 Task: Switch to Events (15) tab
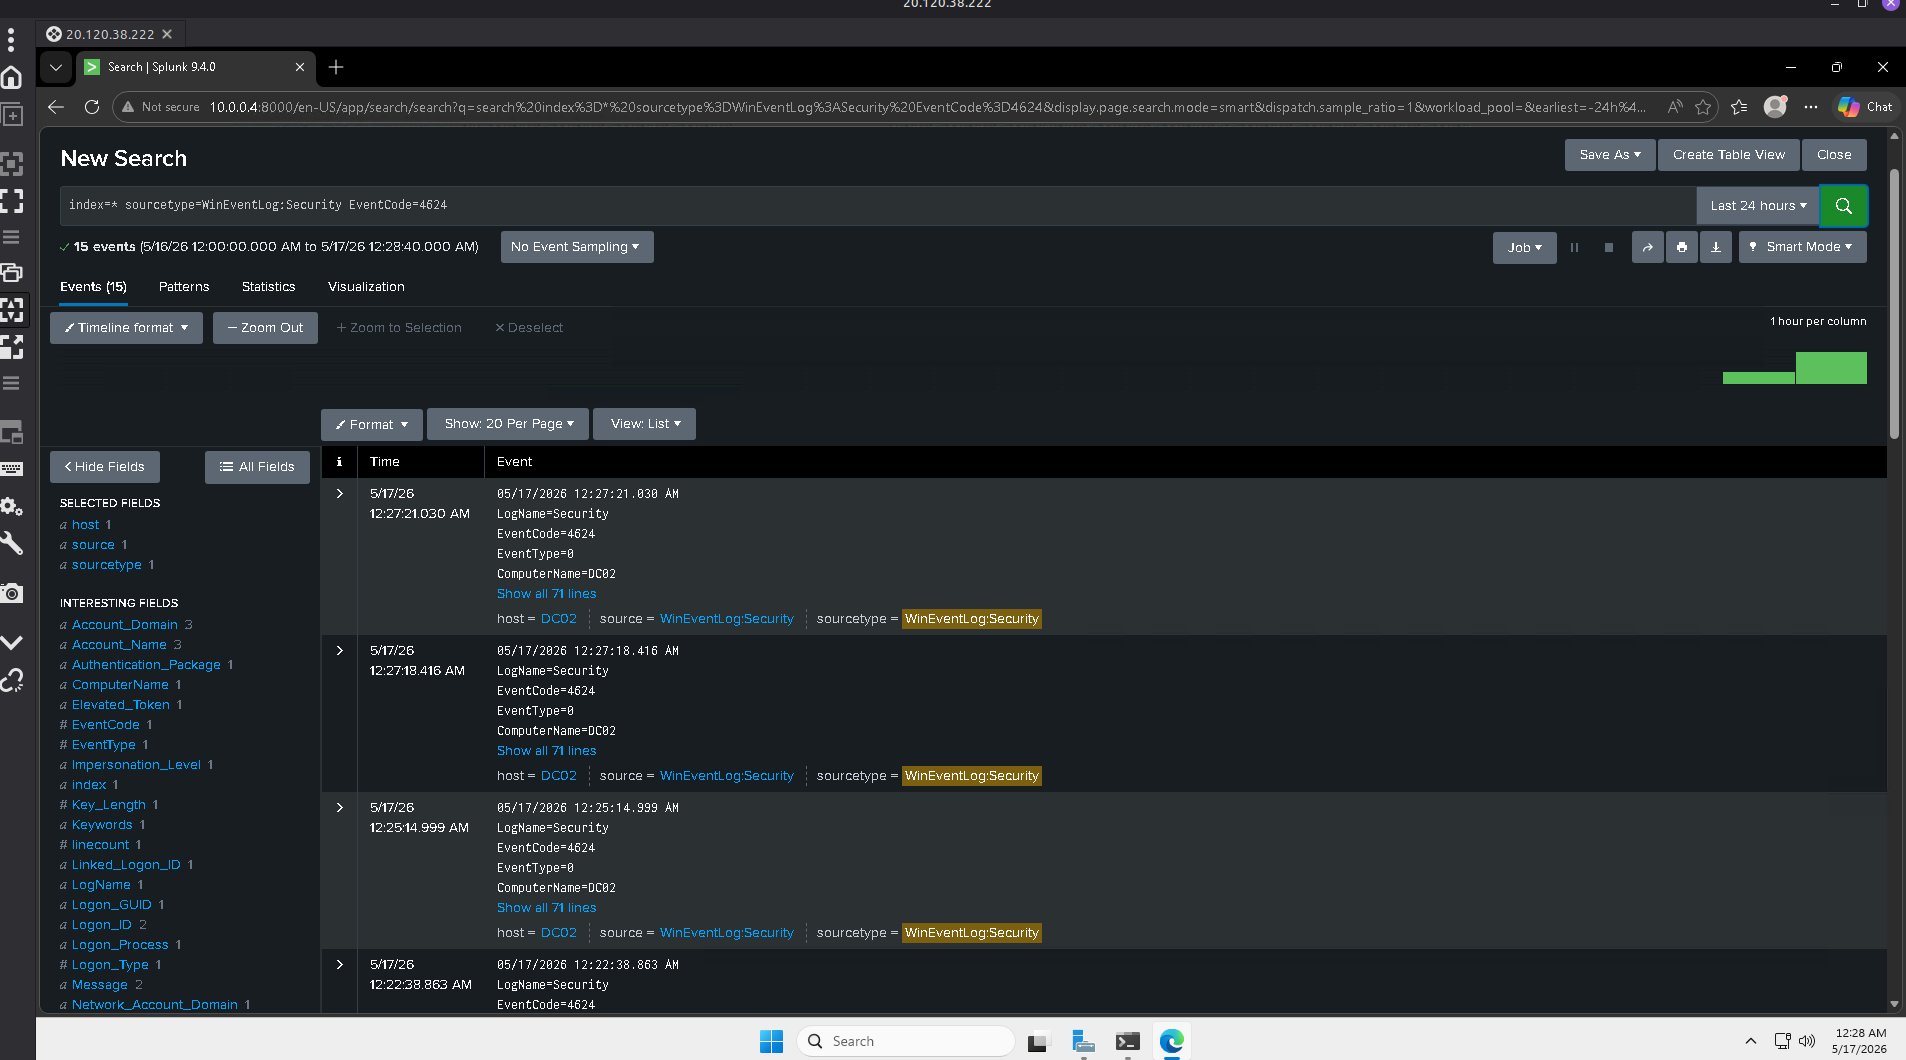point(93,287)
